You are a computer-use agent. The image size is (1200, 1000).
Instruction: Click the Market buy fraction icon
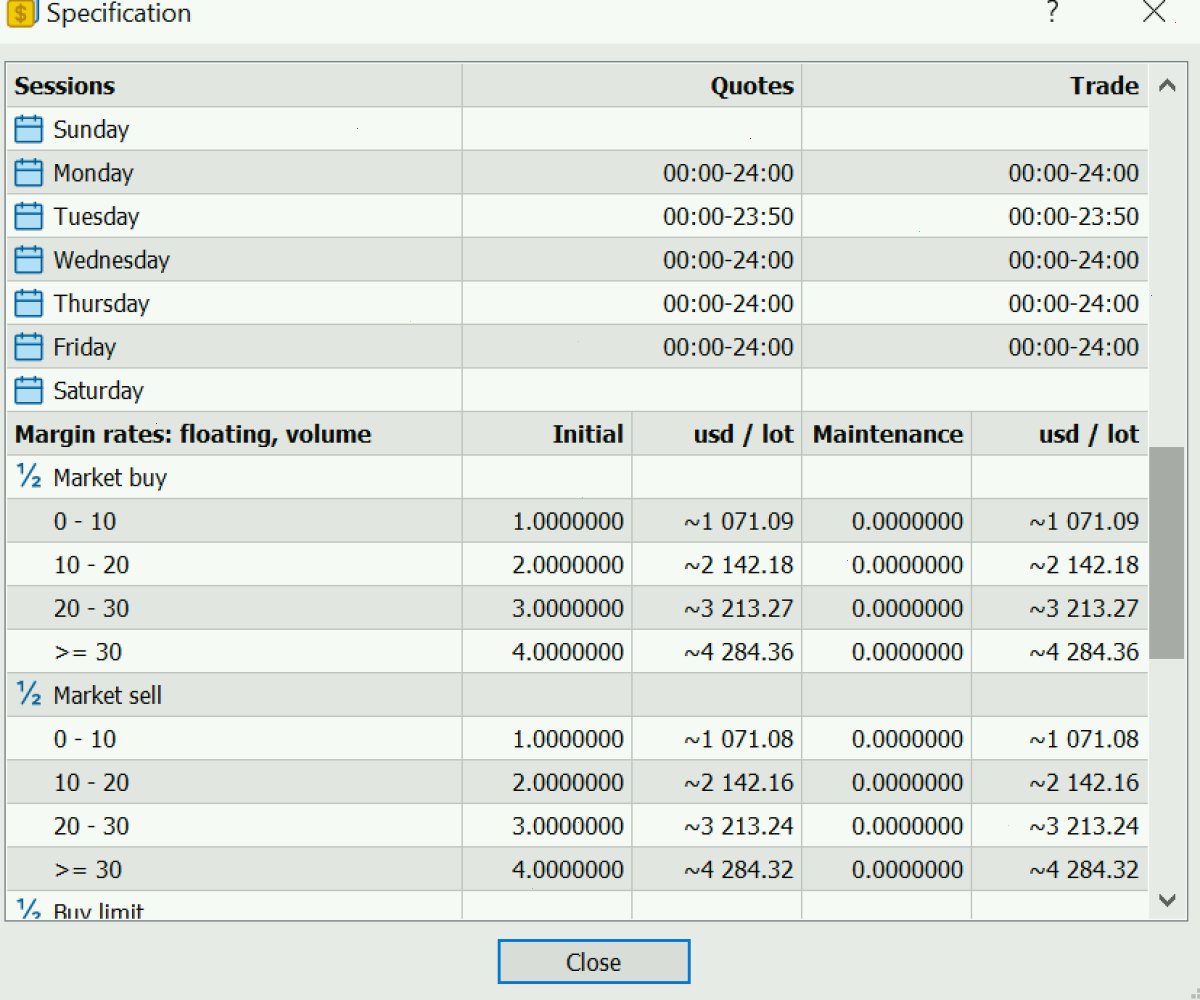pyautogui.click(x=29, y=477)
